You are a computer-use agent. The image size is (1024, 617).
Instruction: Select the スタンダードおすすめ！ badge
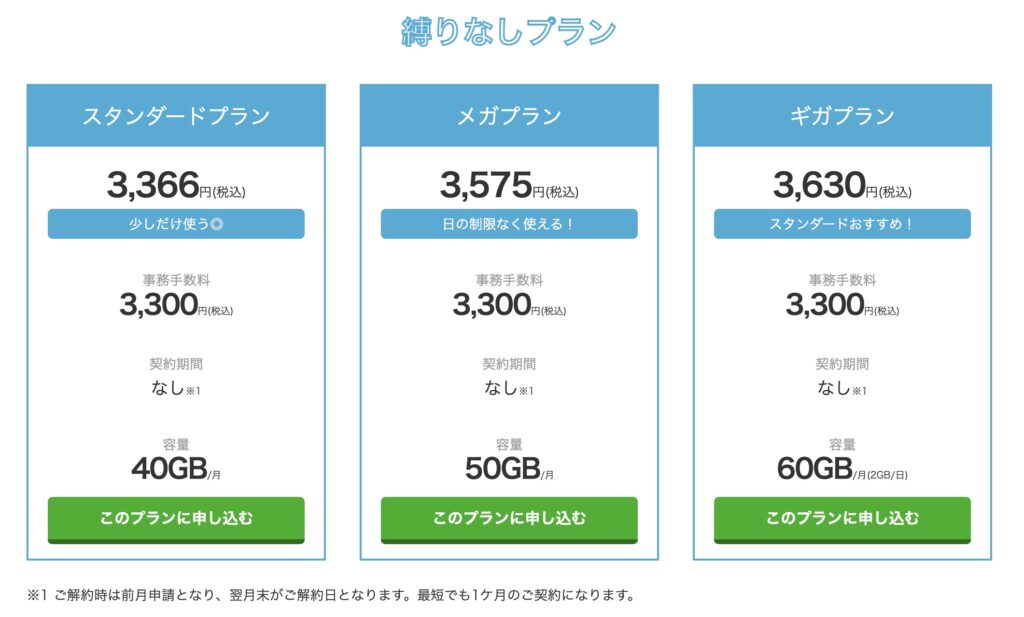[842, 224]
